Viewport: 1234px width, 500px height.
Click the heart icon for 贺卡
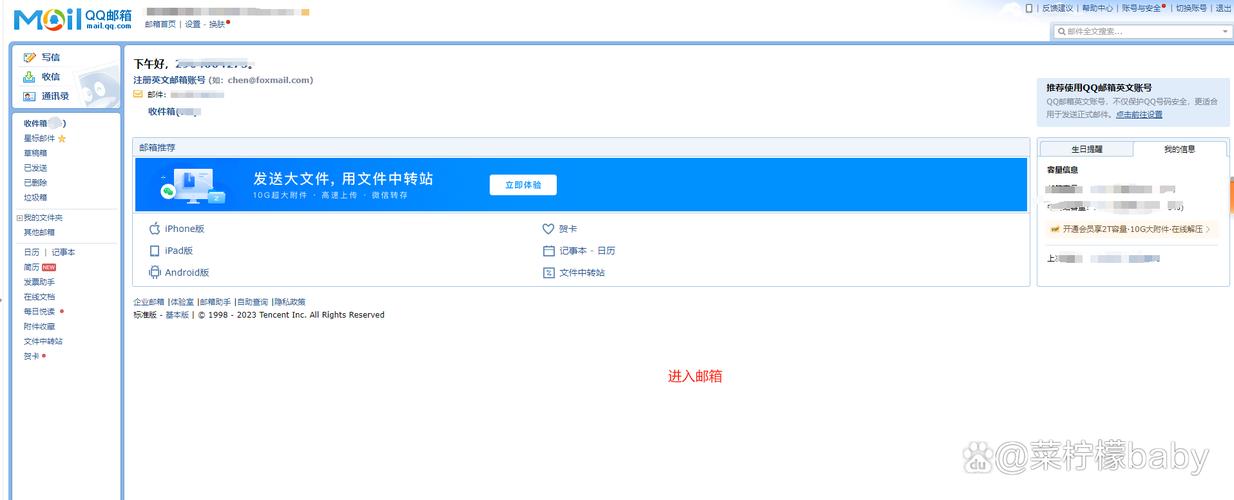pos(548,229)
